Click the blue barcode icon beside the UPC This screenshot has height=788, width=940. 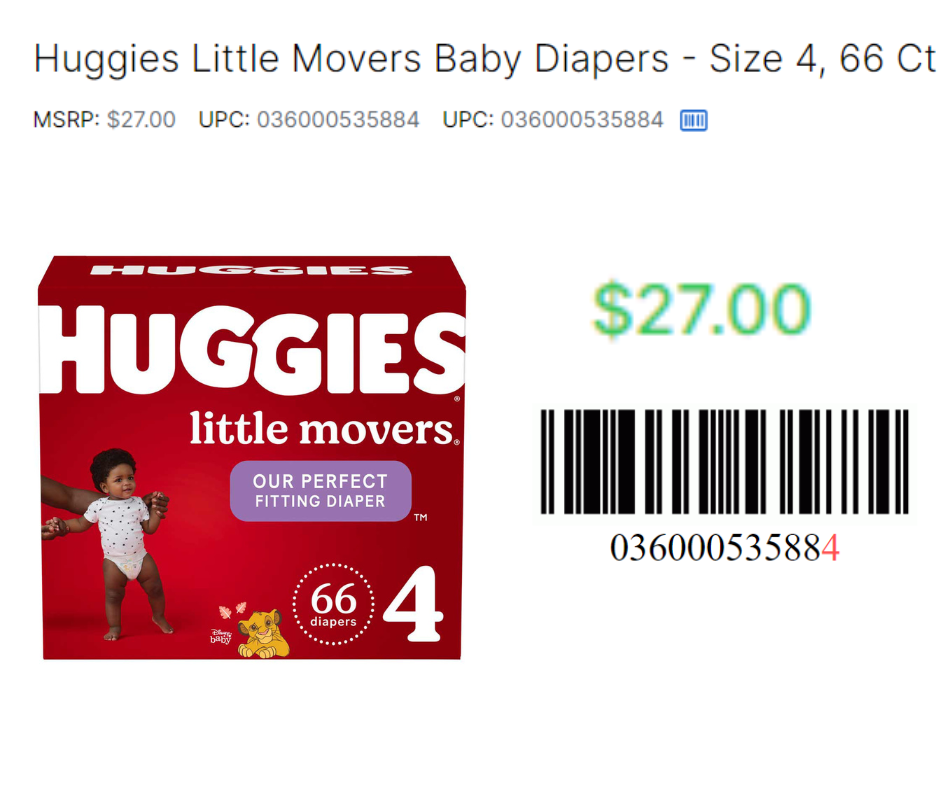pos(694,121)
